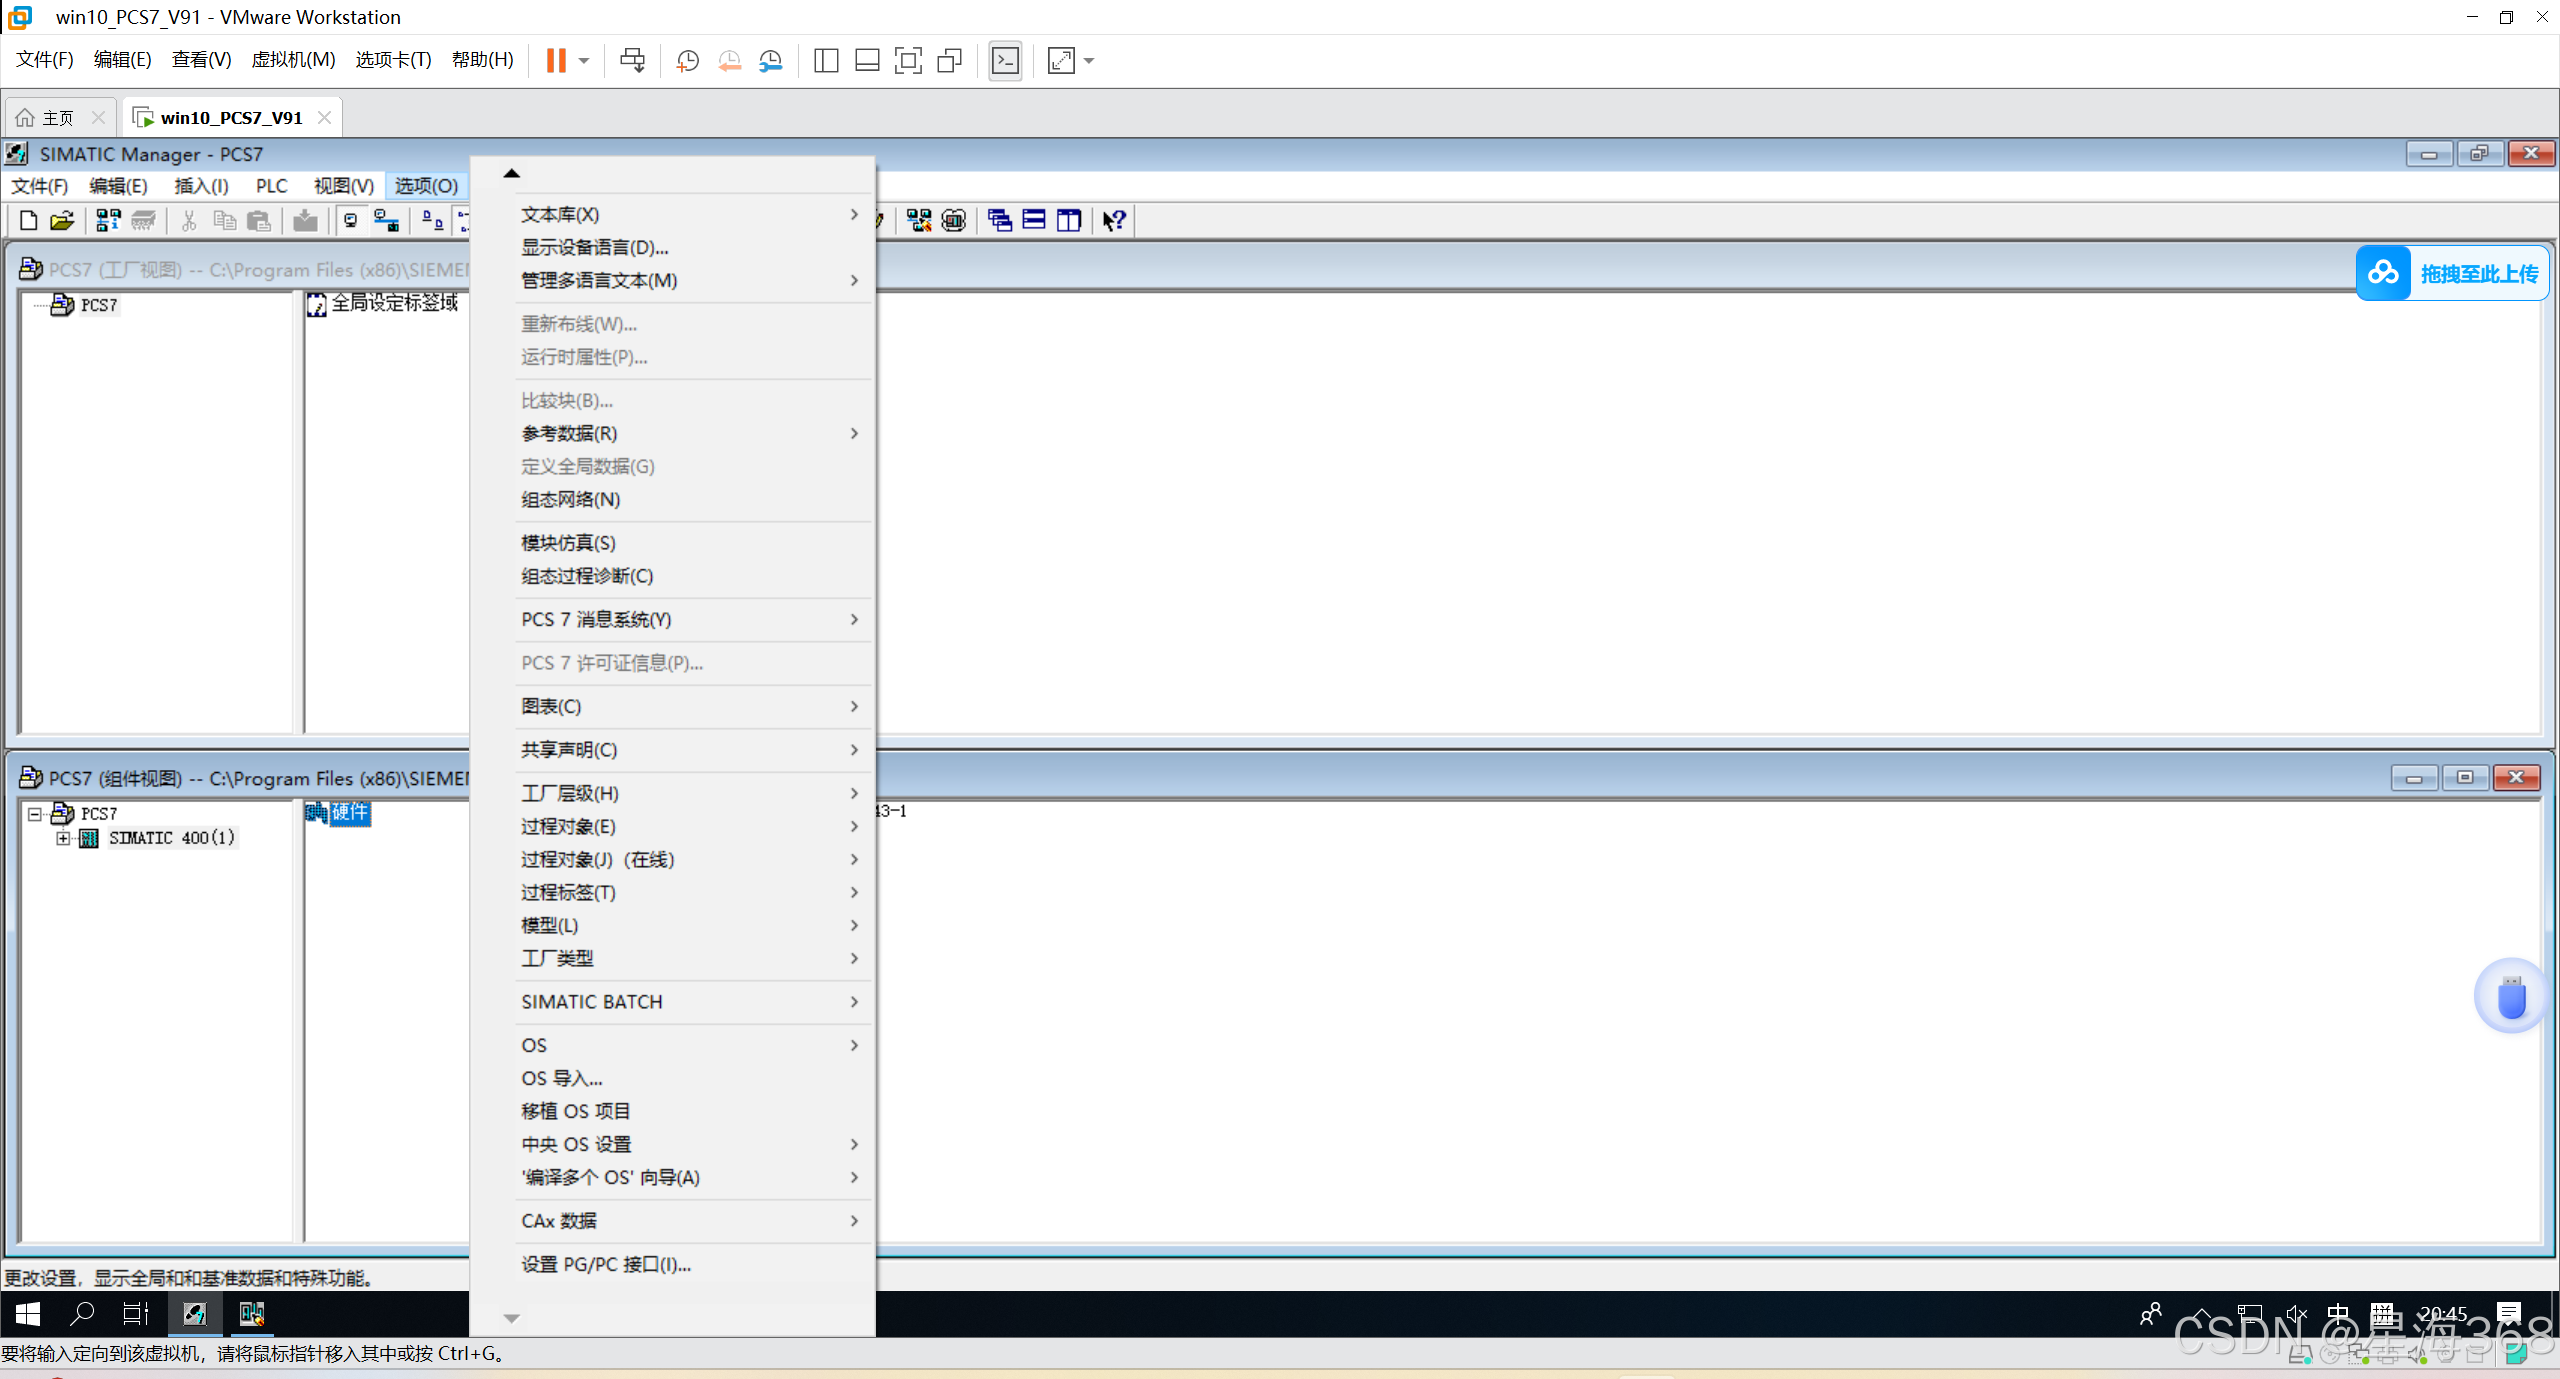Toggle the Online view toolbar button
Viewport: 2560px width, 1379px height.
click(386, 221)
